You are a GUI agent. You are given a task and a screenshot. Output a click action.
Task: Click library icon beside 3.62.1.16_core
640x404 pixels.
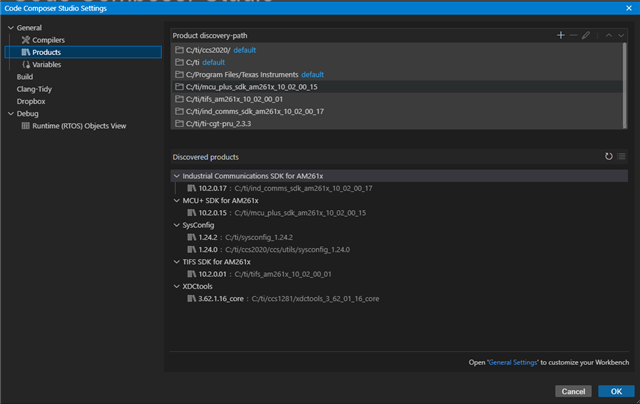coord(191,298)
